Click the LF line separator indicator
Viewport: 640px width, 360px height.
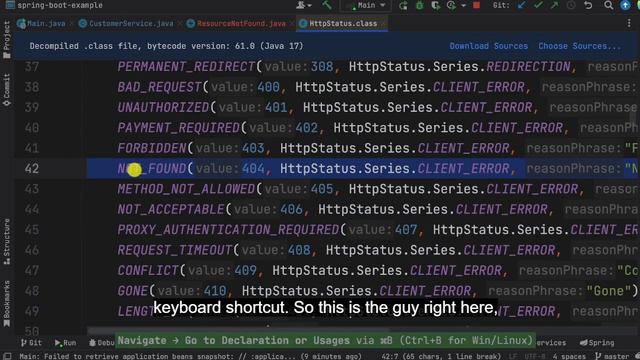[x=513, y=356]
